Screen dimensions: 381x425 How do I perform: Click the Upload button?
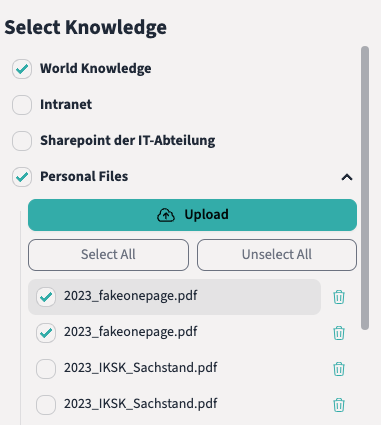pyautogui.click(x=192, y=215)
